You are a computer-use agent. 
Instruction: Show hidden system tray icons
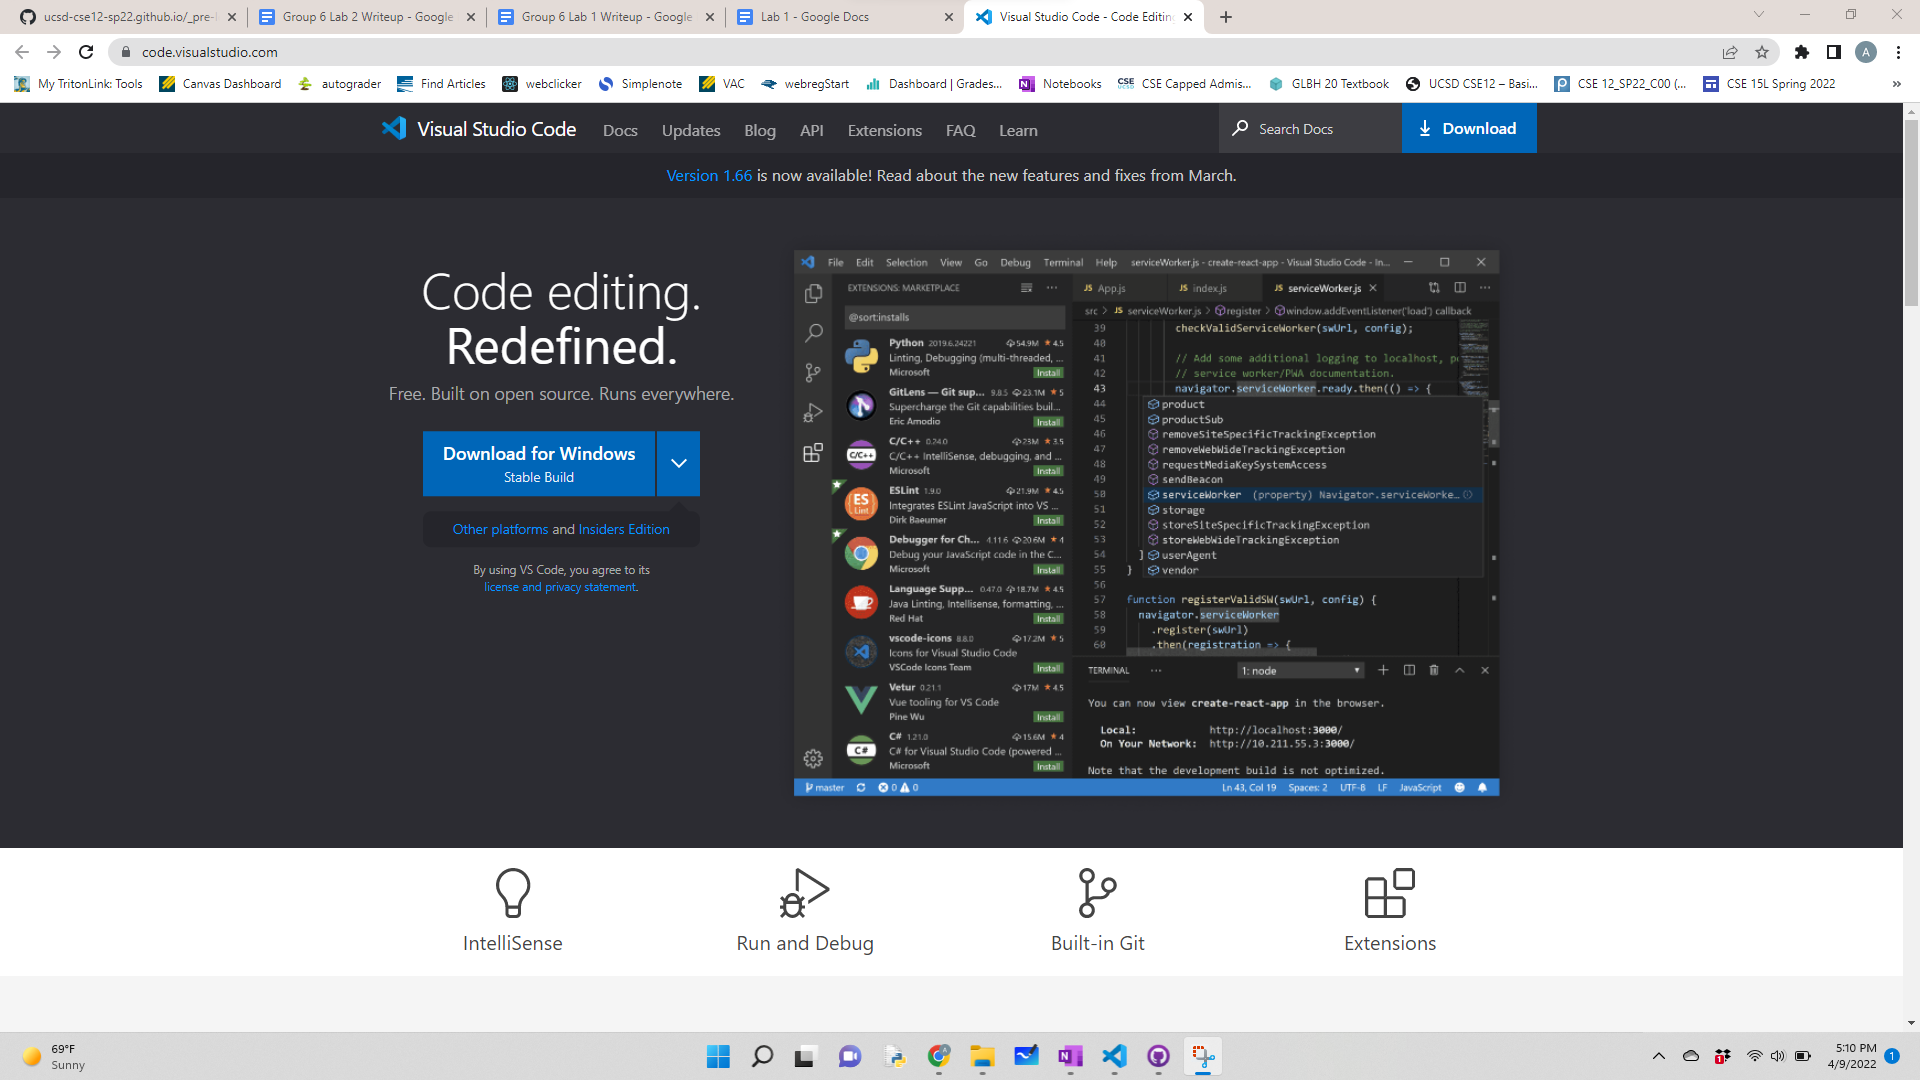[x=1659, y=1056]
